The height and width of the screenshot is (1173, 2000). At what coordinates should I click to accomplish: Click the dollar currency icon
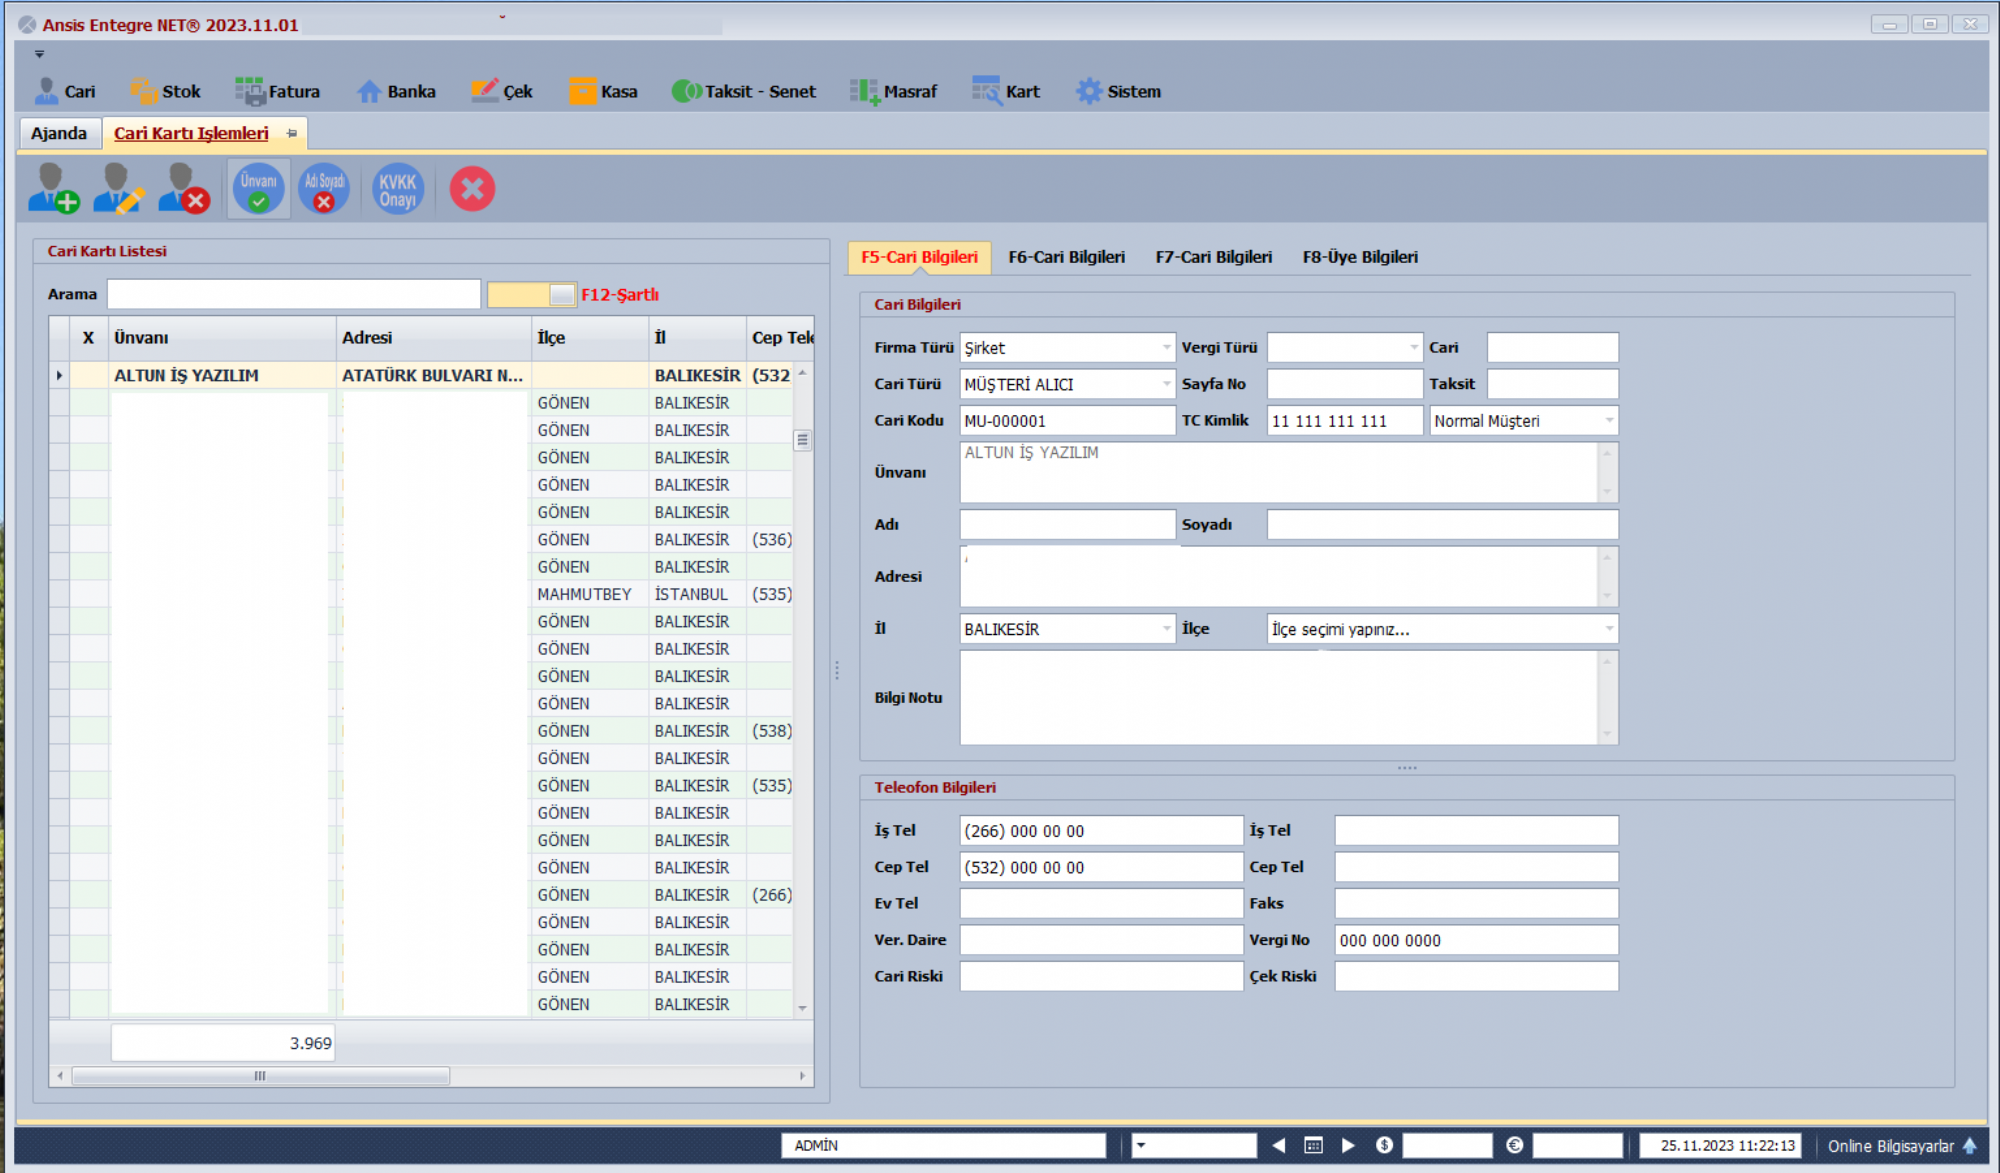1384,1145
